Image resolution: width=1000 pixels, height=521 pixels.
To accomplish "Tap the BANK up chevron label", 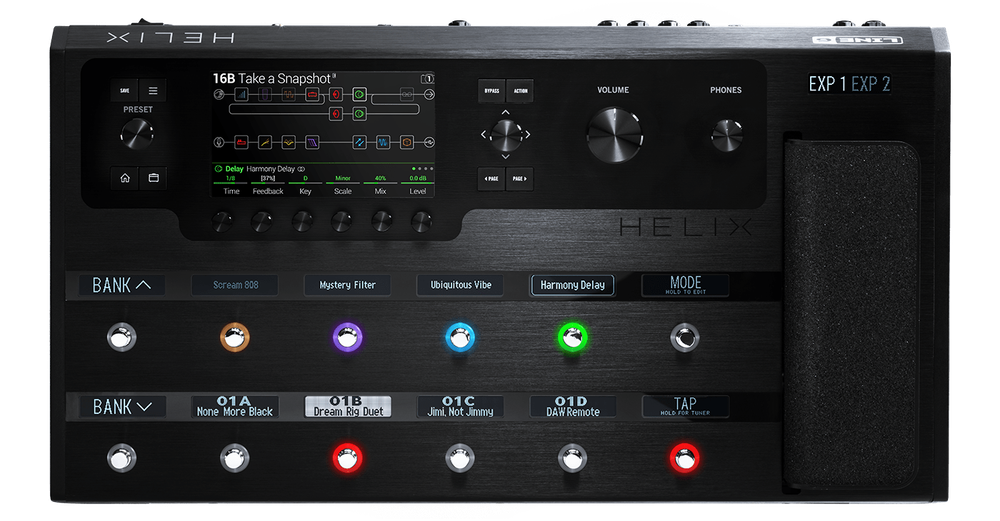I will (x=122, y=285).
